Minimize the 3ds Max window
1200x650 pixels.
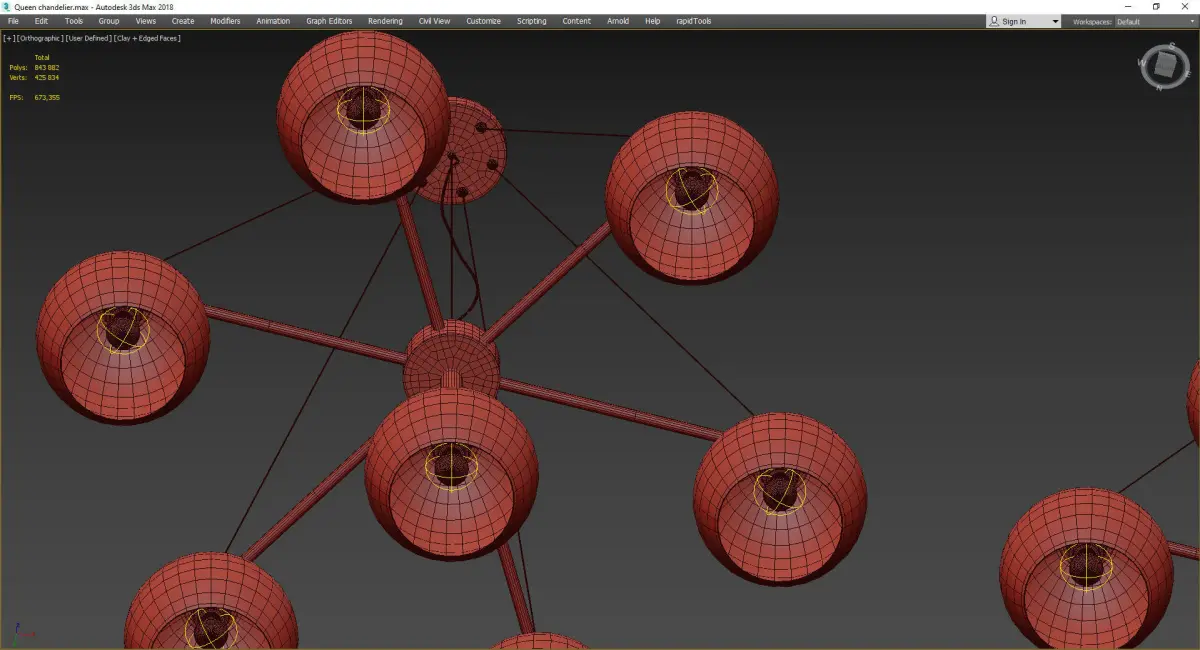tap(1128, 6)
